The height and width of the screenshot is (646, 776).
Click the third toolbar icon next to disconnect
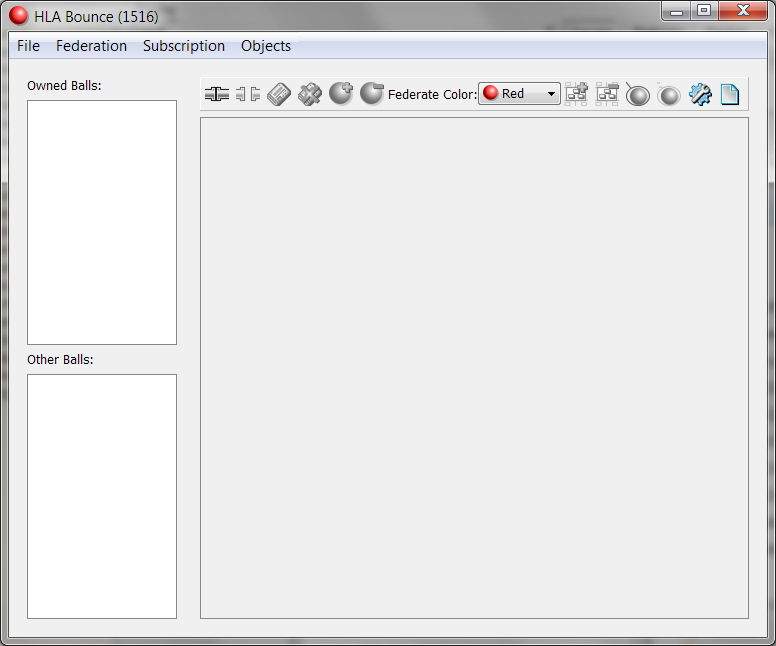[279, 94]
